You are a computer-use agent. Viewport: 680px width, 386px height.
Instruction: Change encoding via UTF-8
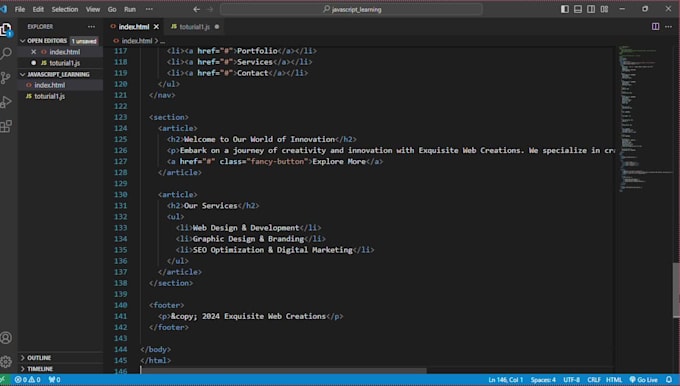point(571,380)
